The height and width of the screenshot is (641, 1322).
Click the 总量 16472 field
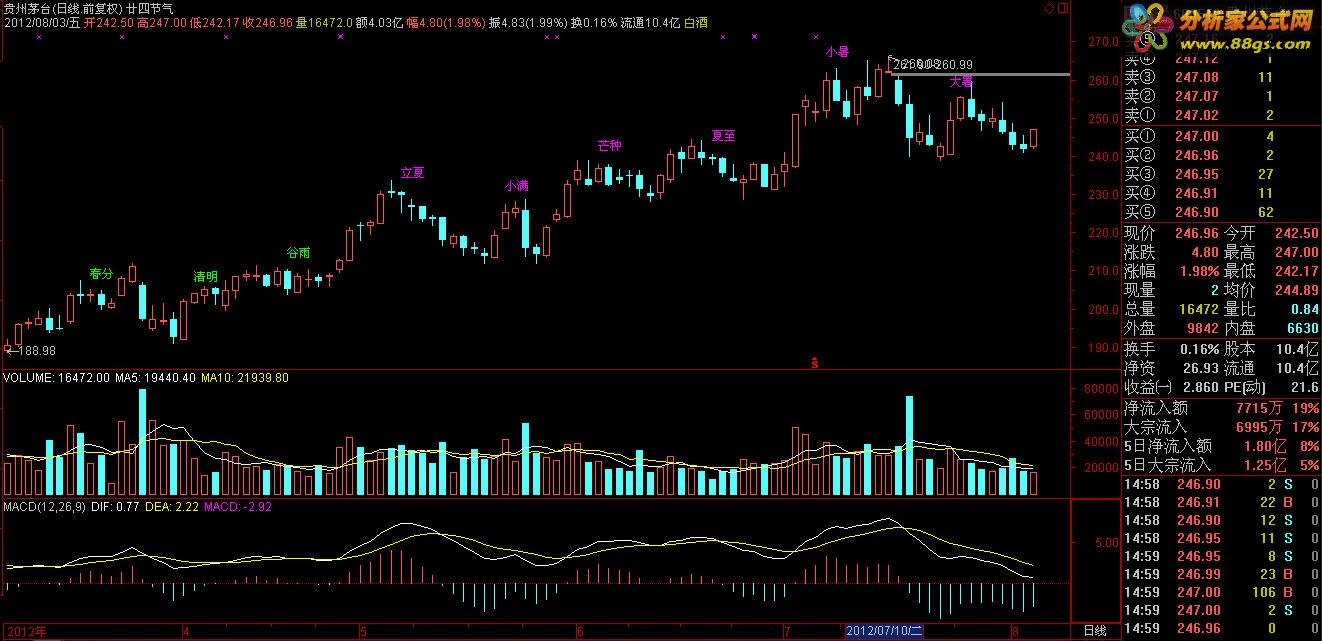point(1171,309)
